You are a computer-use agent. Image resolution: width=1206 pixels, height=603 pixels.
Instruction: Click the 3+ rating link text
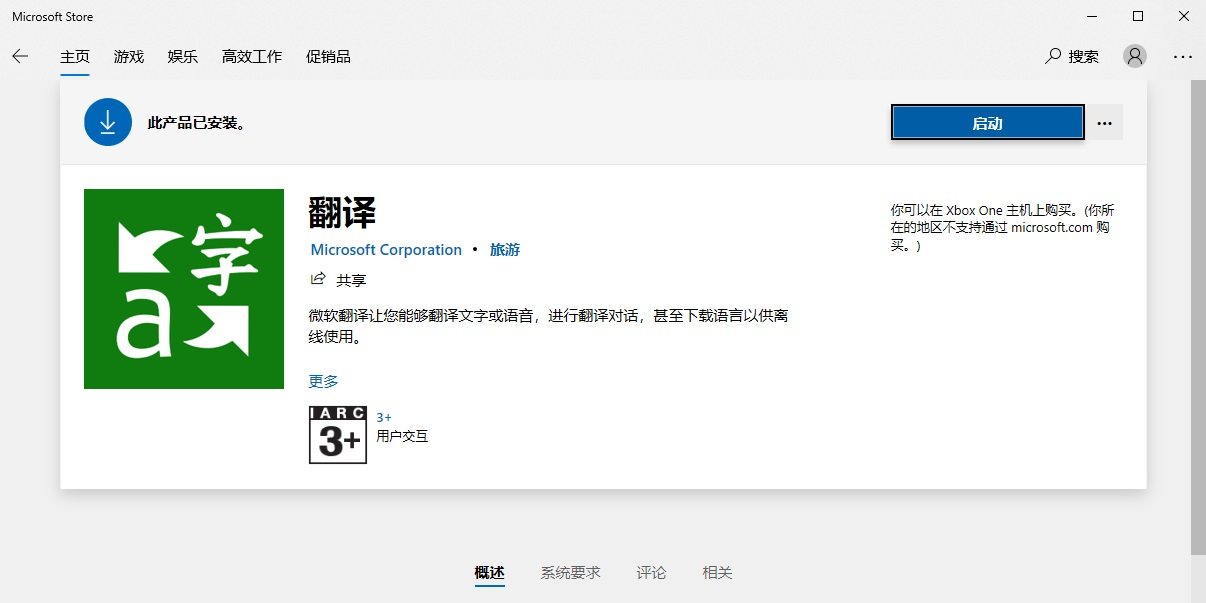coord(384,417)
